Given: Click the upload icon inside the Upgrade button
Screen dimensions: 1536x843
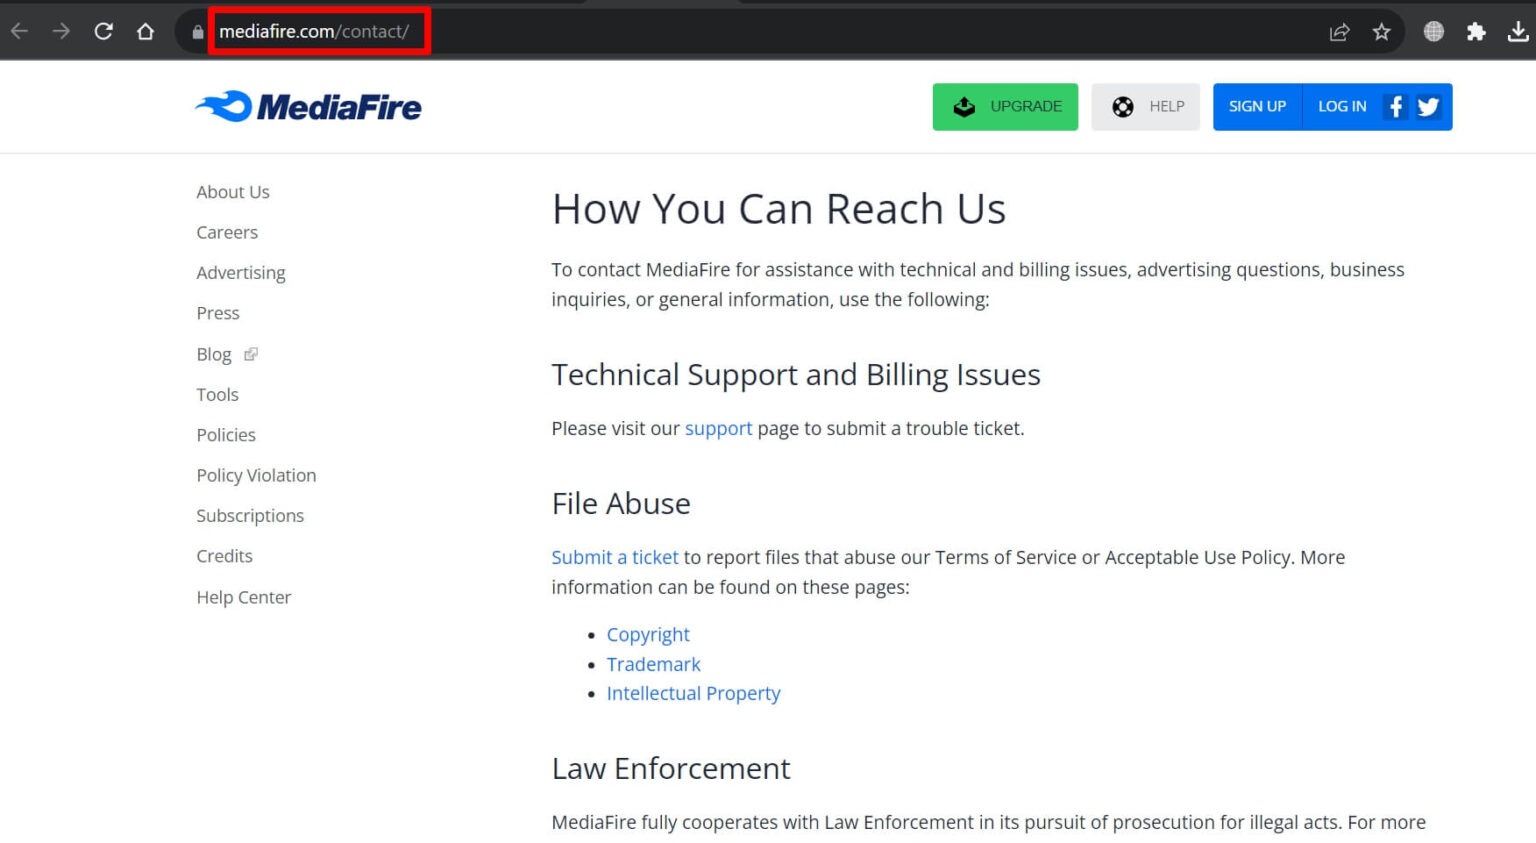Looking at the screenshot, I should click(x=964, y=106).
